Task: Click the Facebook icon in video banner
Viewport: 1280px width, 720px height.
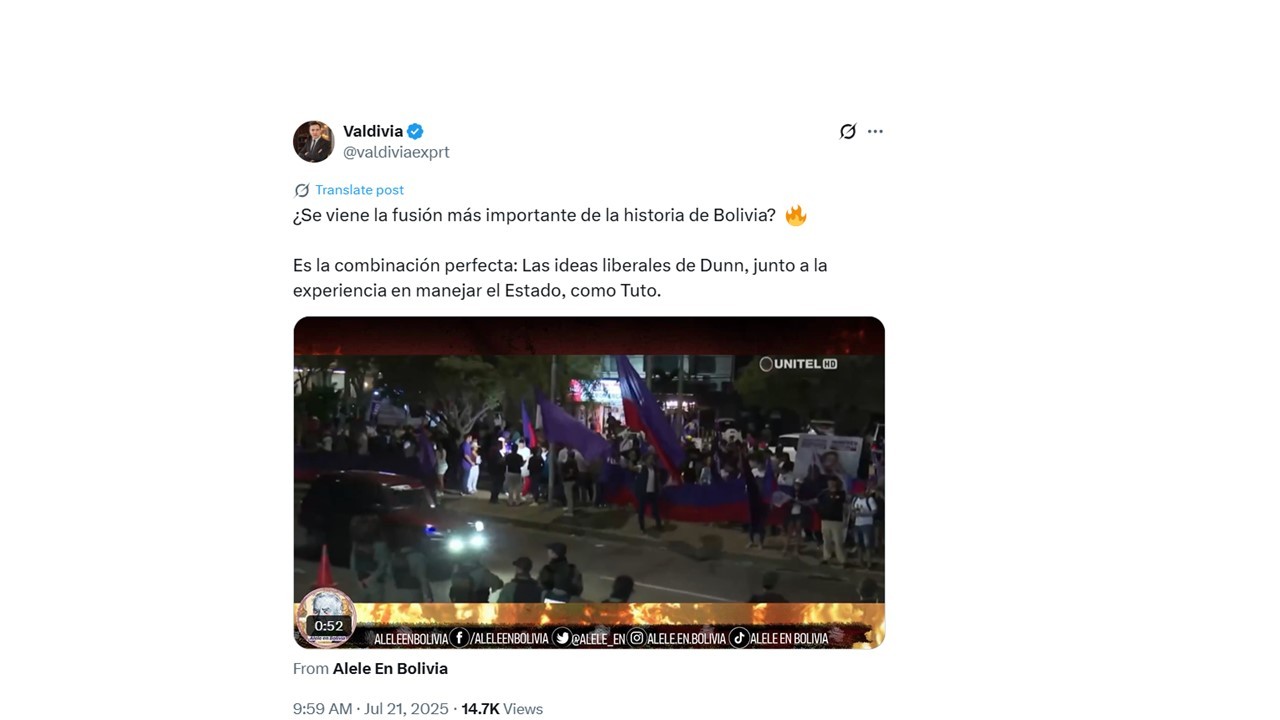Action: point(459,638)
